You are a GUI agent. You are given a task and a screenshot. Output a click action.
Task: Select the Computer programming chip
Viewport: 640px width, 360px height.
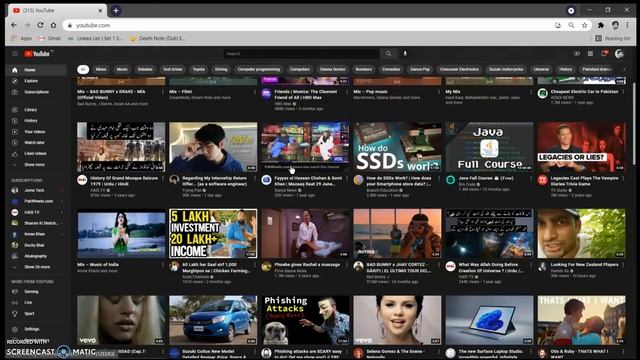[259, 69]
